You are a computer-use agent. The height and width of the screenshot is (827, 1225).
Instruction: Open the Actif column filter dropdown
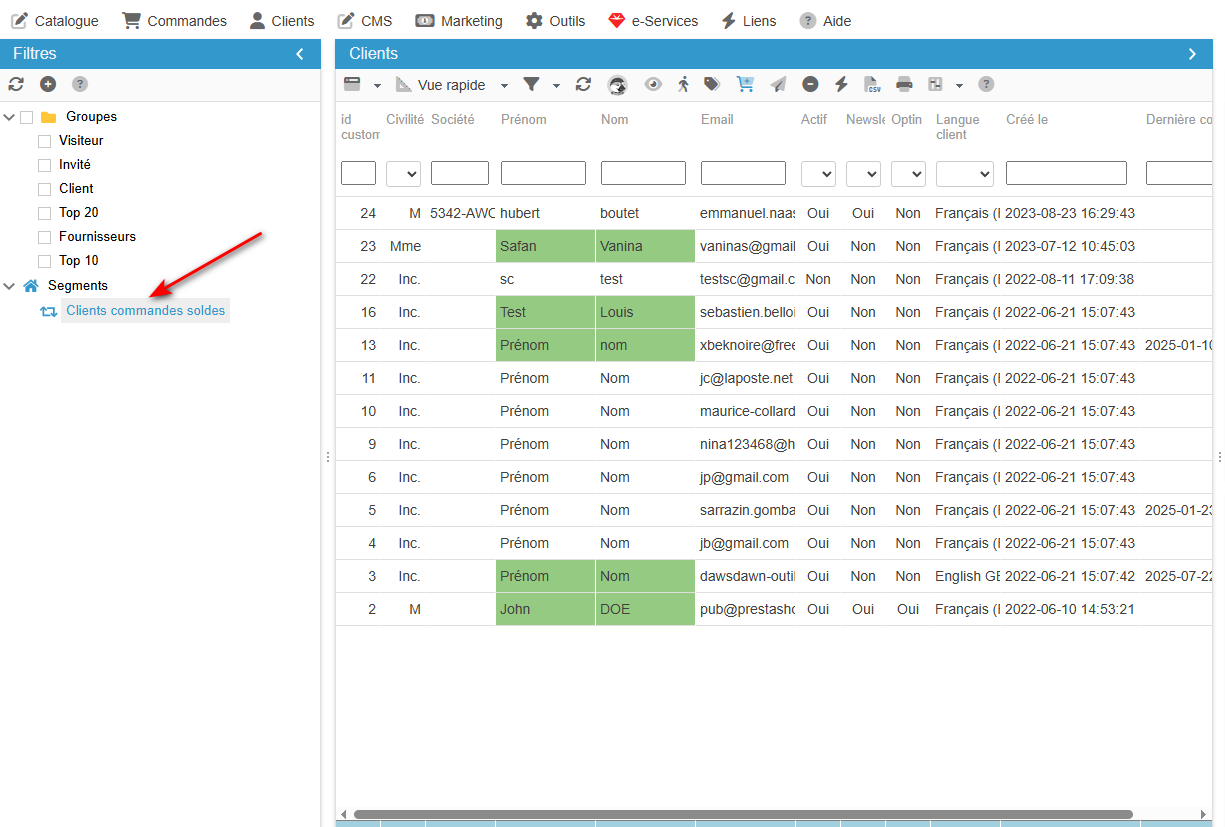click(818, 174)
